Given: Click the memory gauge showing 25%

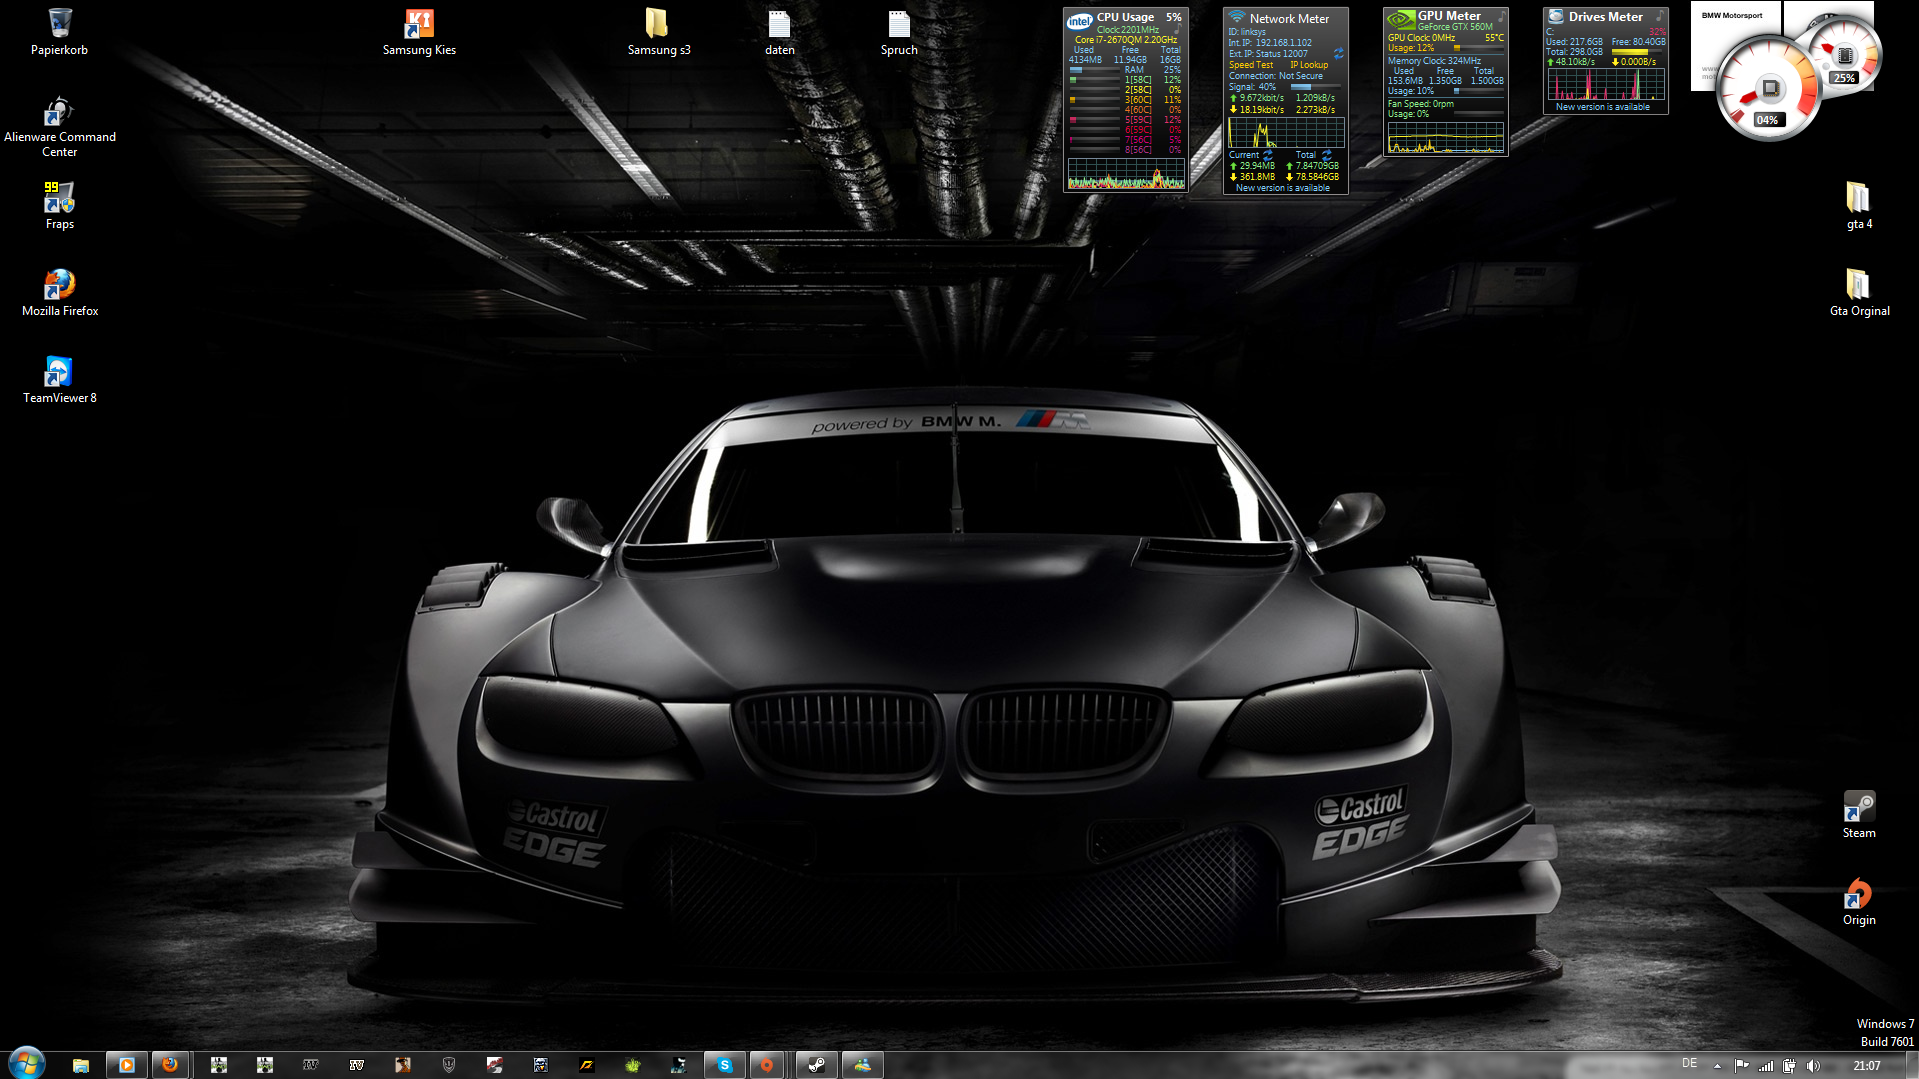Looking at the screenshot, I should click(x=1844, y=55).
